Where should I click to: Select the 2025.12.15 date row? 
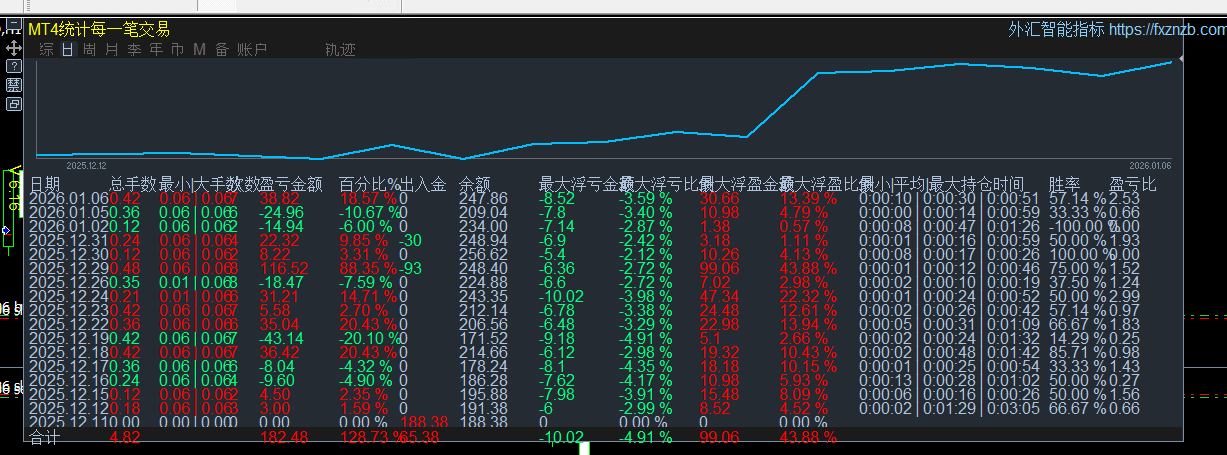tap(69, 395)
